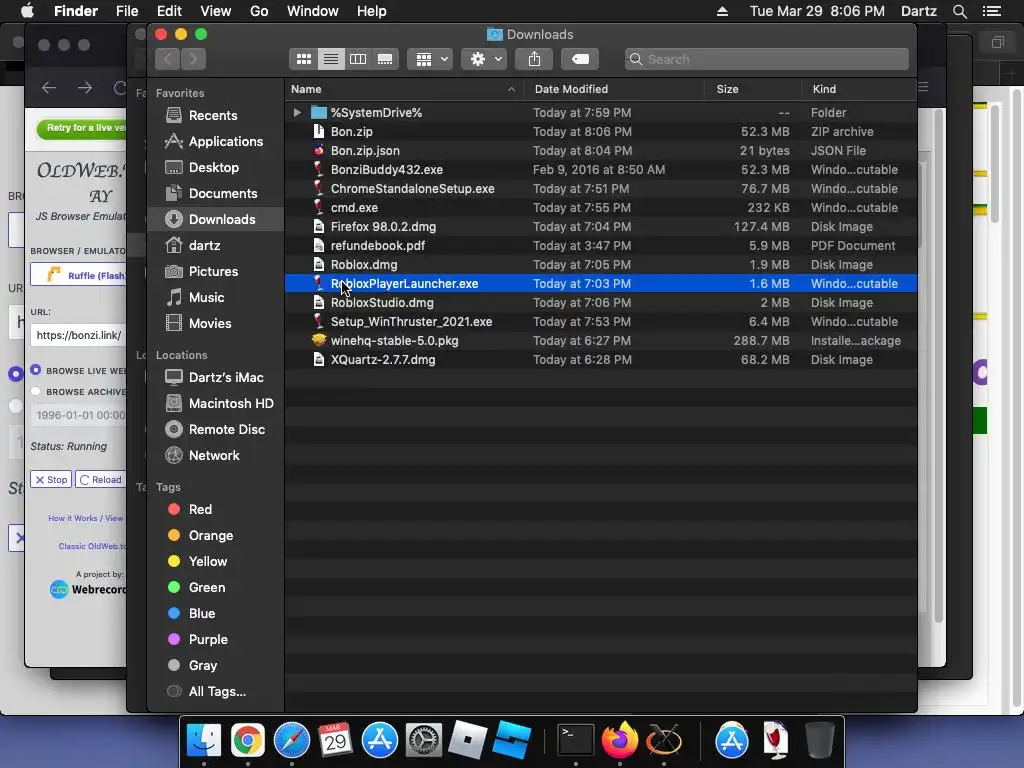Open the File menu

[x=127, y=11]
